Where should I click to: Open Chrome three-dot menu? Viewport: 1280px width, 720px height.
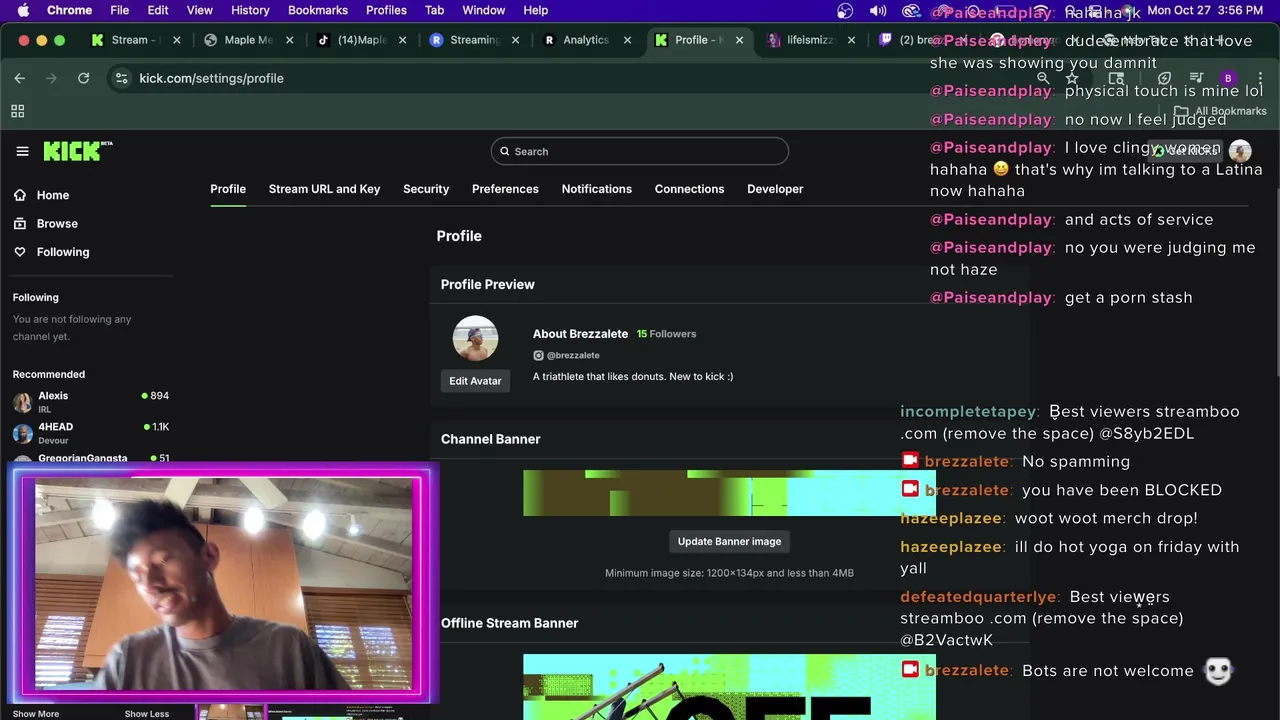[x=1260, y=78]
